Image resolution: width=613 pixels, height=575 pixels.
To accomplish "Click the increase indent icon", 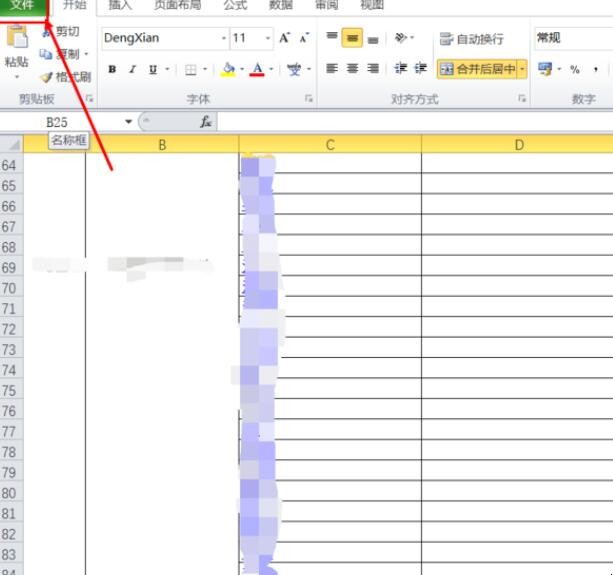I will point(420,69).
